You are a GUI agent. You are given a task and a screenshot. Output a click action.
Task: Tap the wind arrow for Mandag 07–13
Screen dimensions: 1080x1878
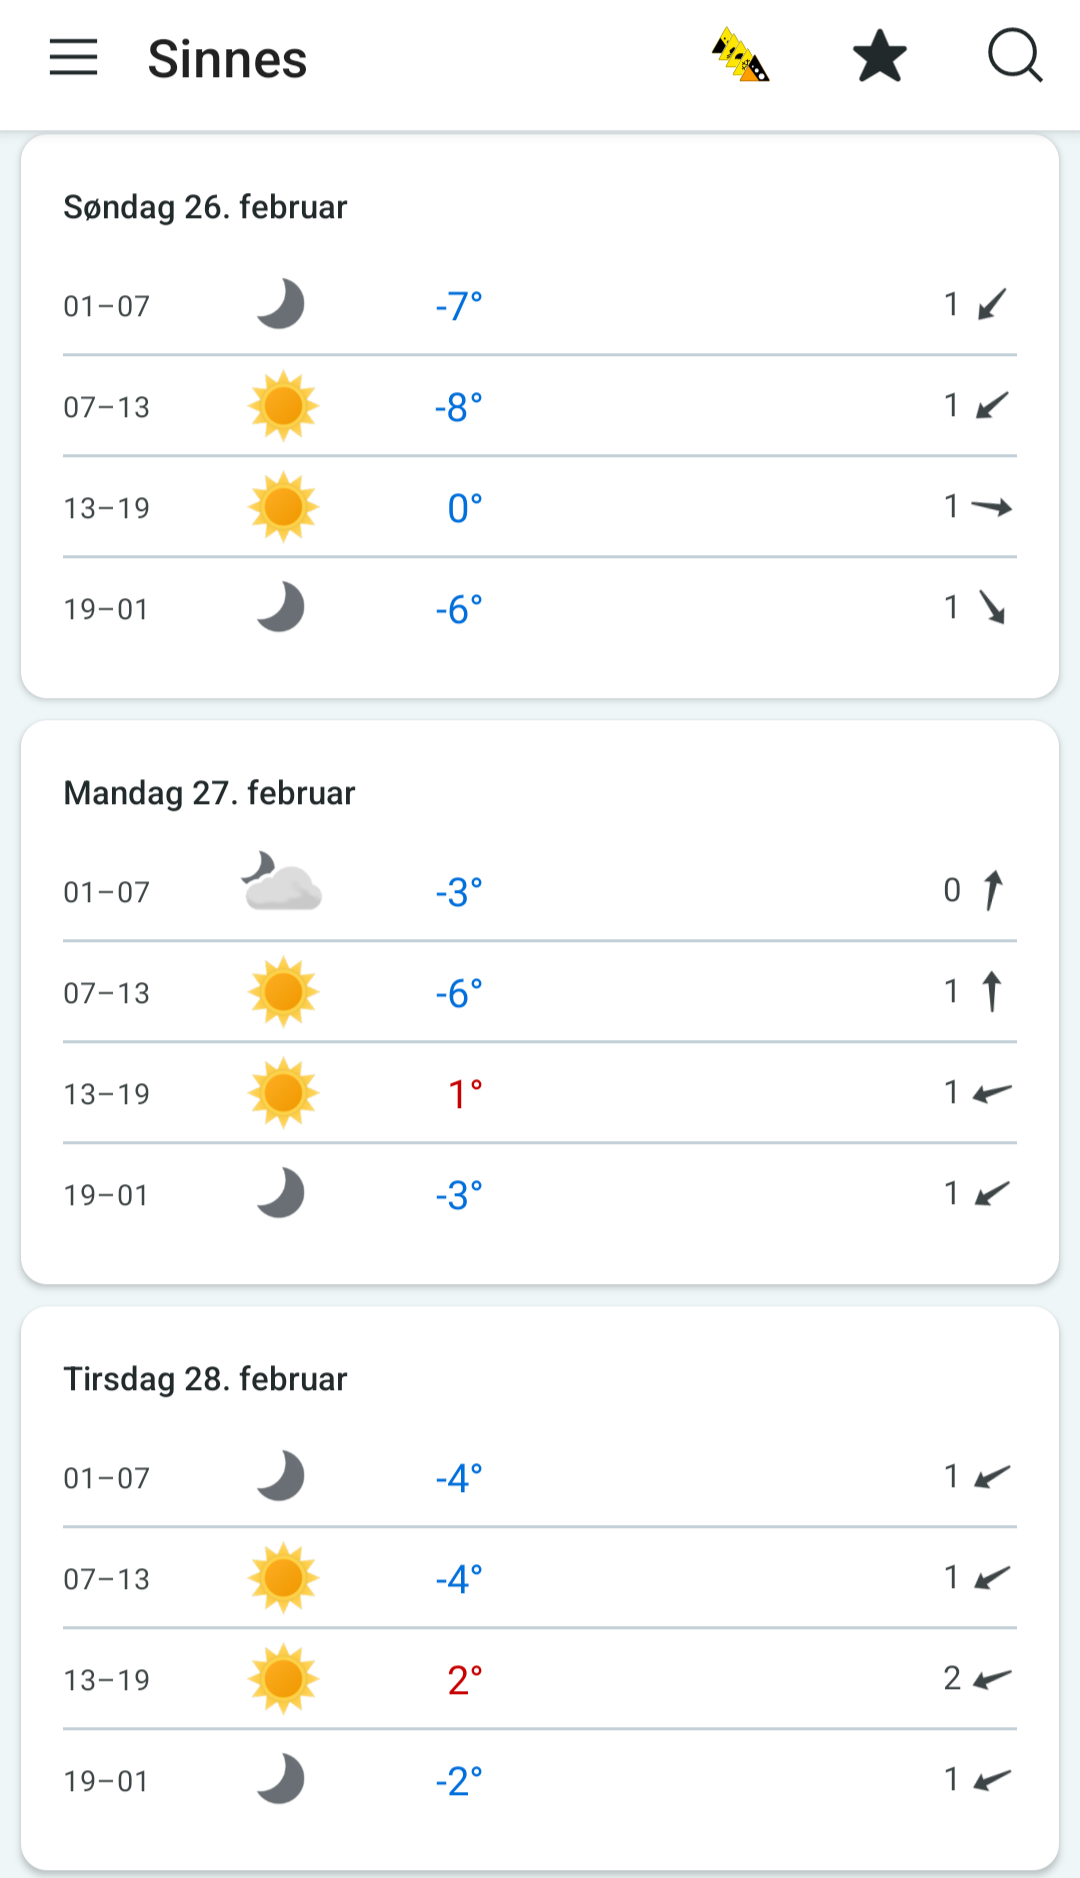(x=991, y=992)
